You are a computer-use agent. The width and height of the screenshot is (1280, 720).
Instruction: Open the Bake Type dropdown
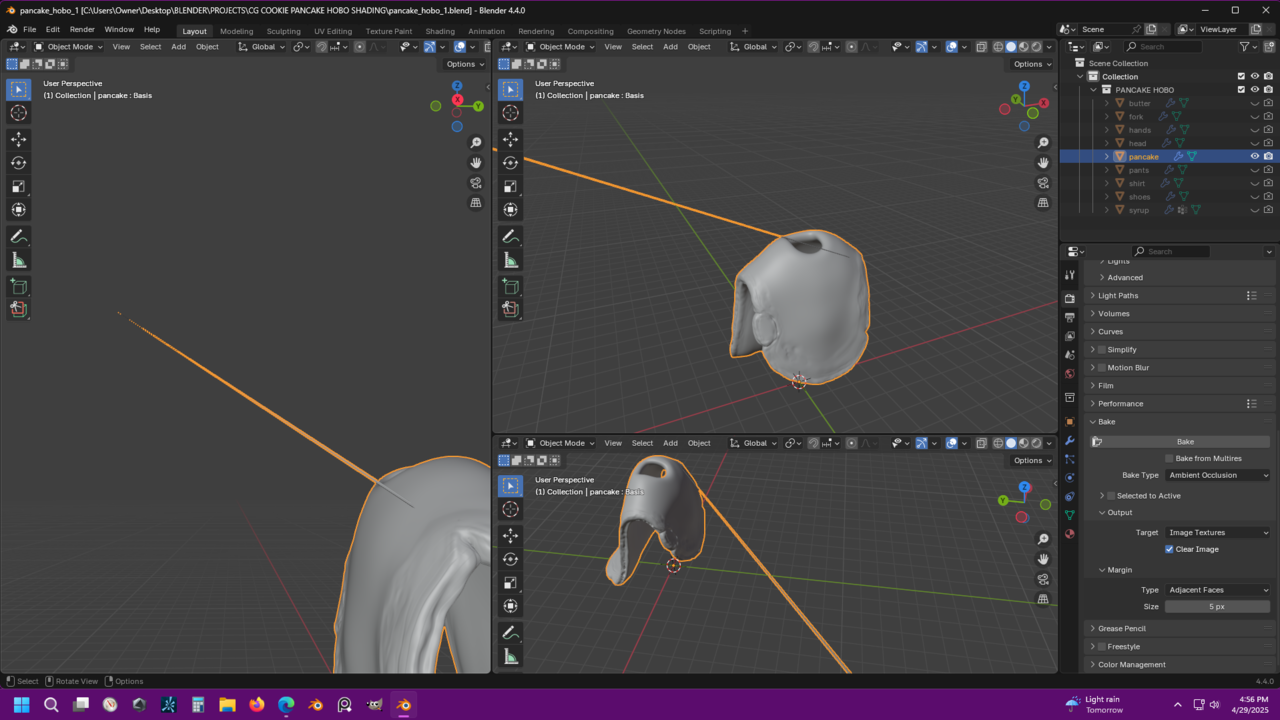(x=1217, y=475)
